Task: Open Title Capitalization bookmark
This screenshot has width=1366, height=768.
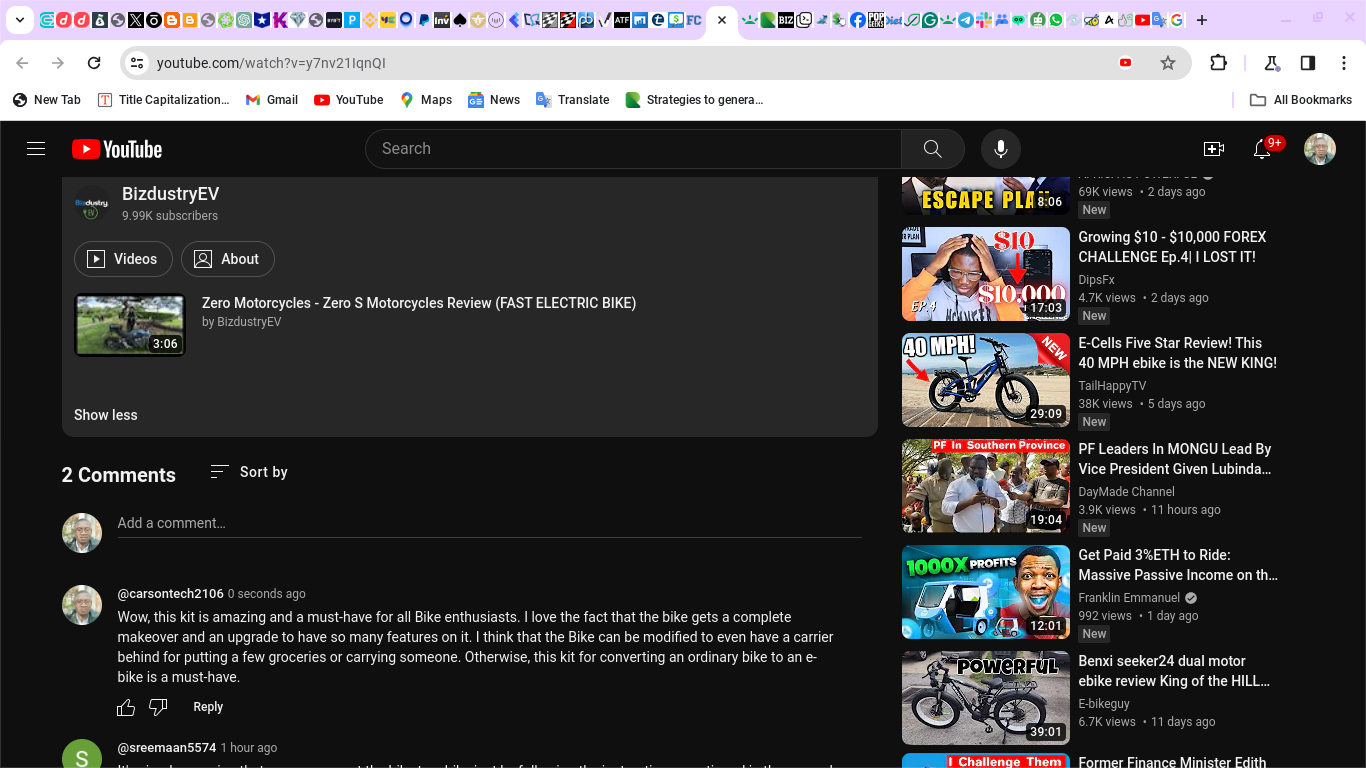Action: [164, 100]
